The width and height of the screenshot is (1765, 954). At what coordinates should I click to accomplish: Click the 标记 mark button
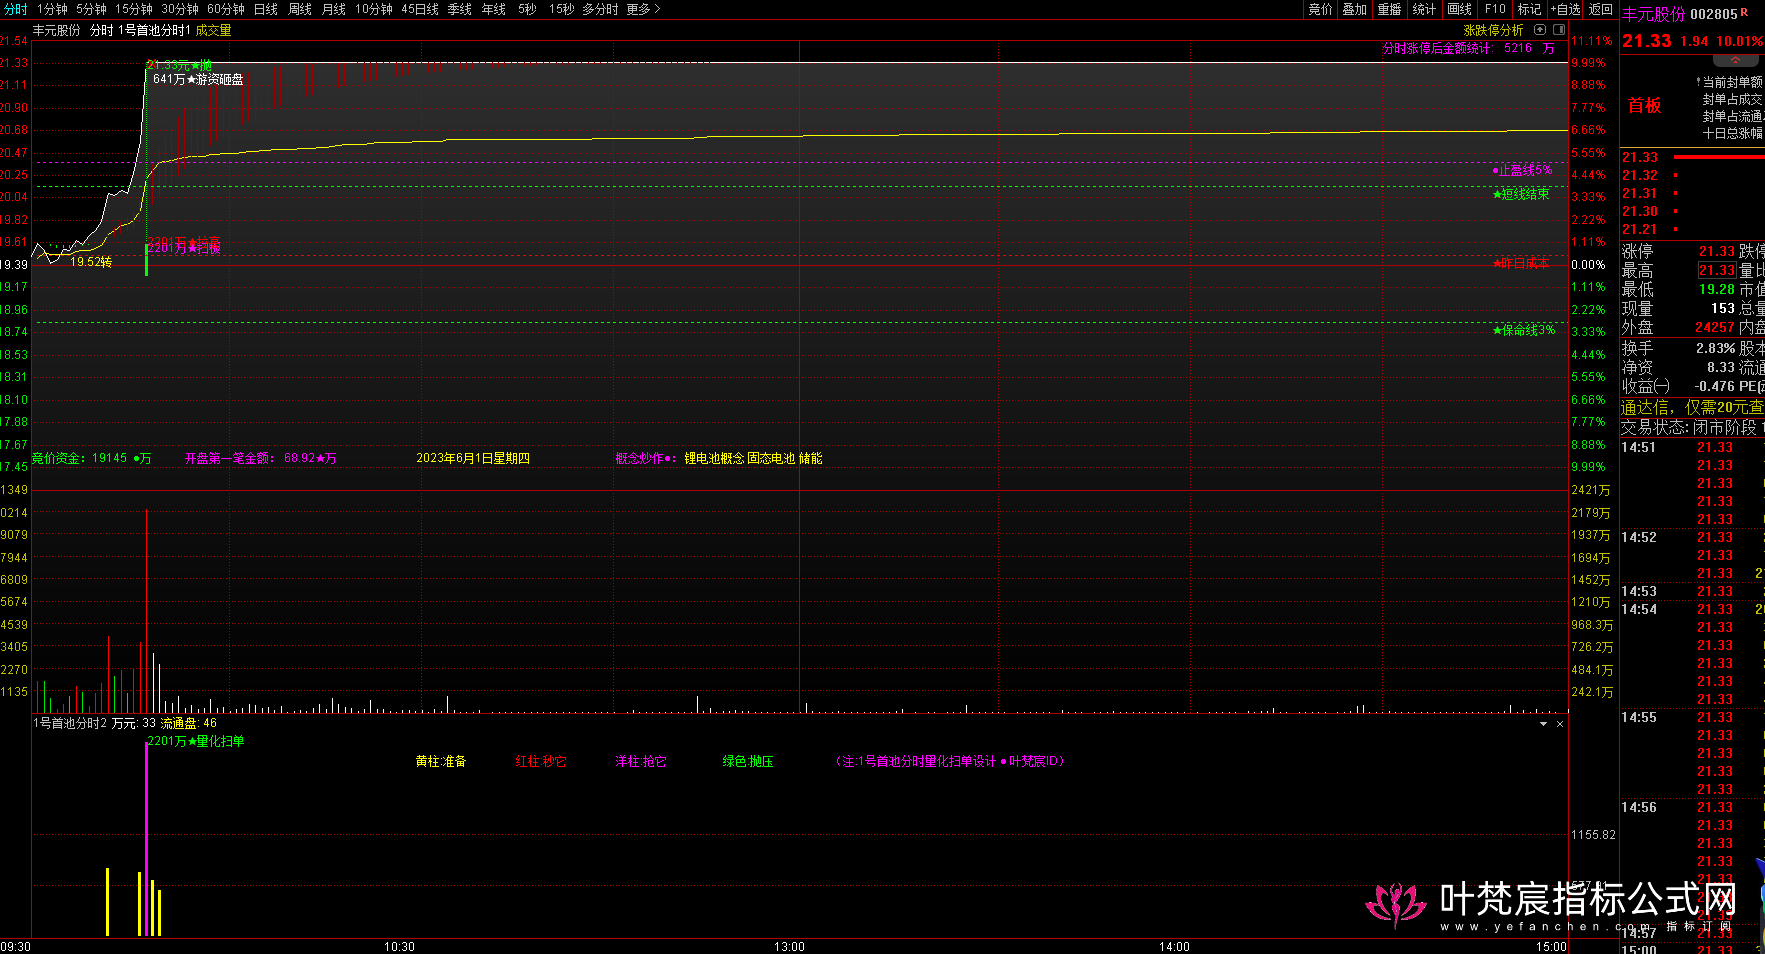(1530, 9)
